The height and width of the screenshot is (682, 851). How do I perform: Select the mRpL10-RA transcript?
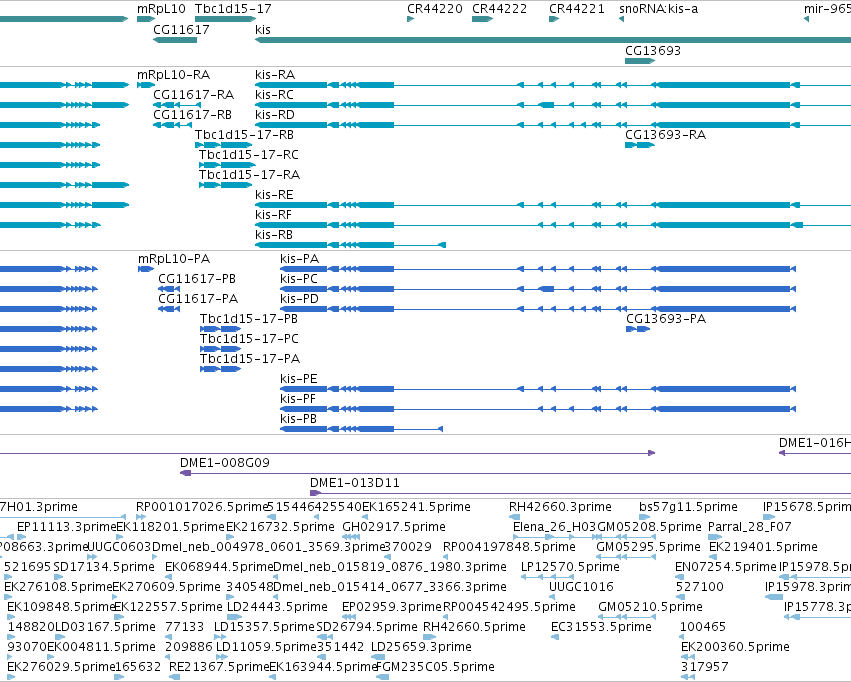pos(146,85)
